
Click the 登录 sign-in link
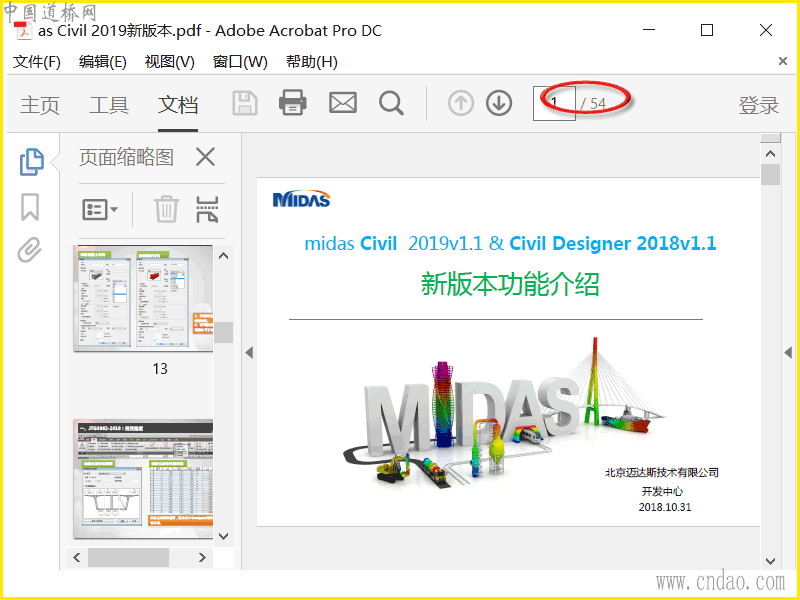[x=759, y=105]
